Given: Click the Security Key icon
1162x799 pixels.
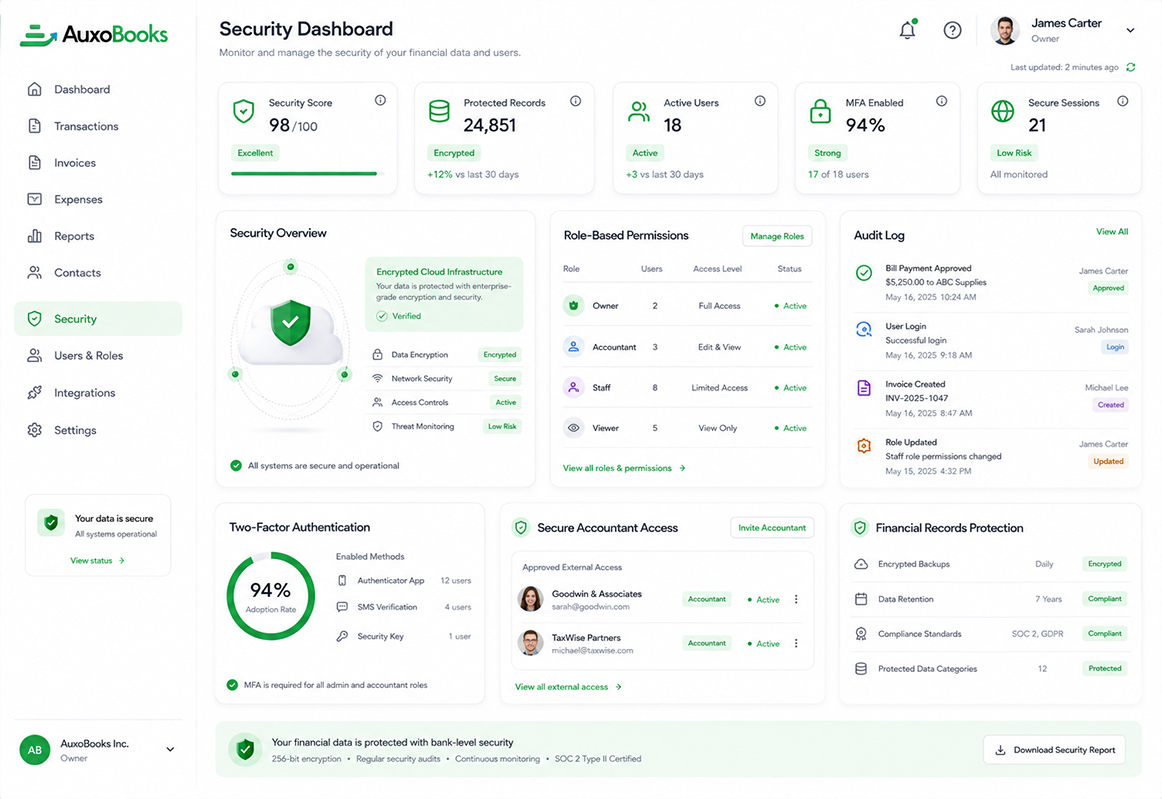Looking at the screenshot, I should (x=342, y=636).
